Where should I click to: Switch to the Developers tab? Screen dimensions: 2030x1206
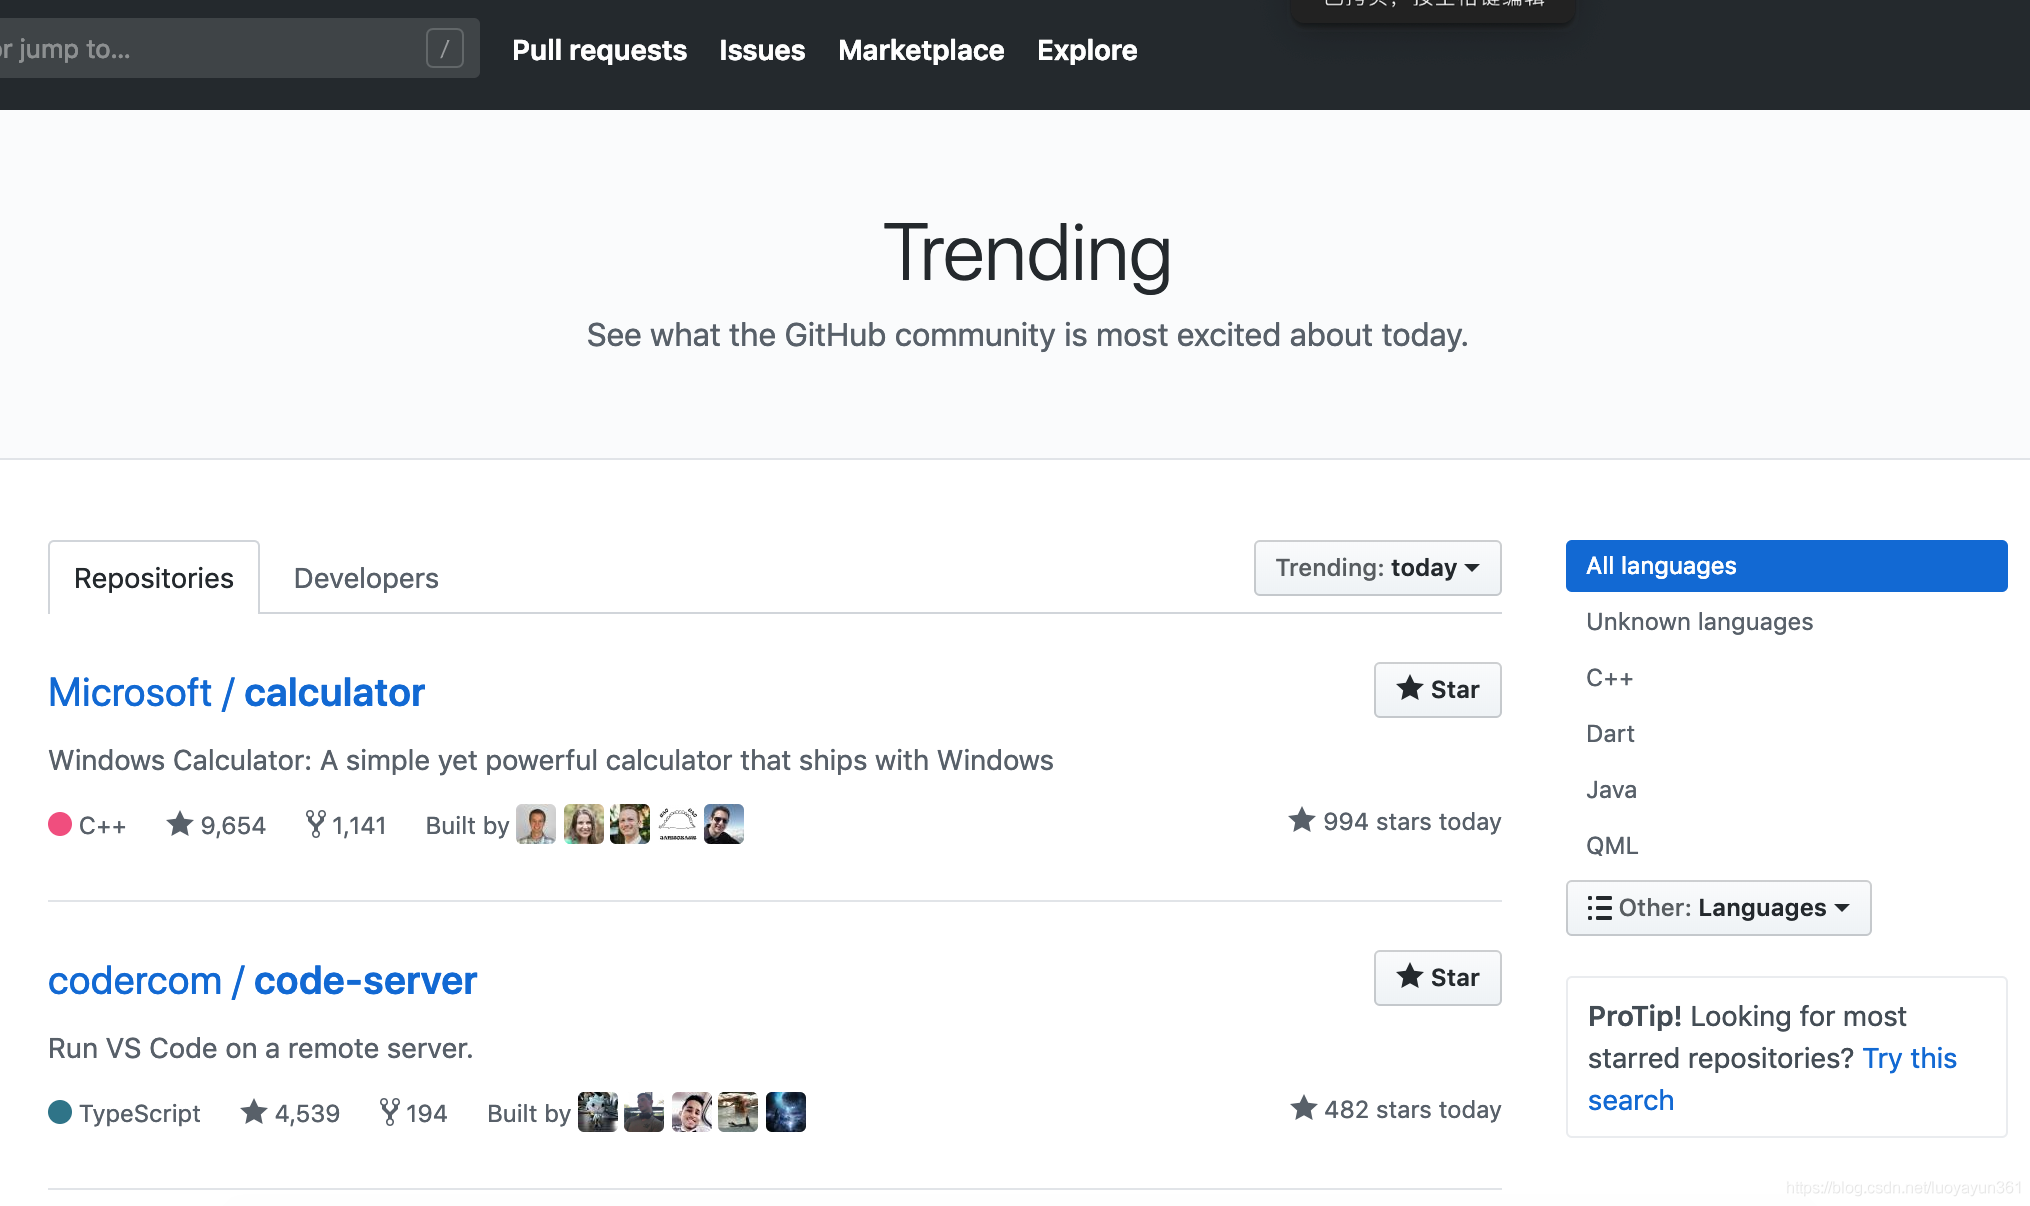(366, 577)
